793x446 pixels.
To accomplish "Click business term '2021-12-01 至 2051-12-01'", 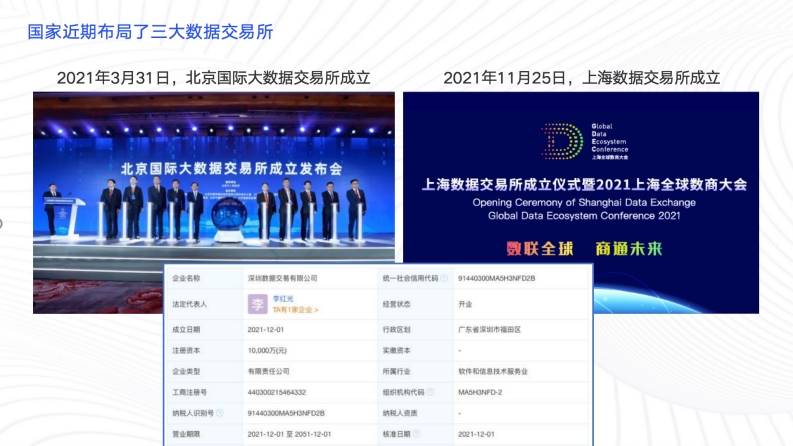I will [289, 434].
